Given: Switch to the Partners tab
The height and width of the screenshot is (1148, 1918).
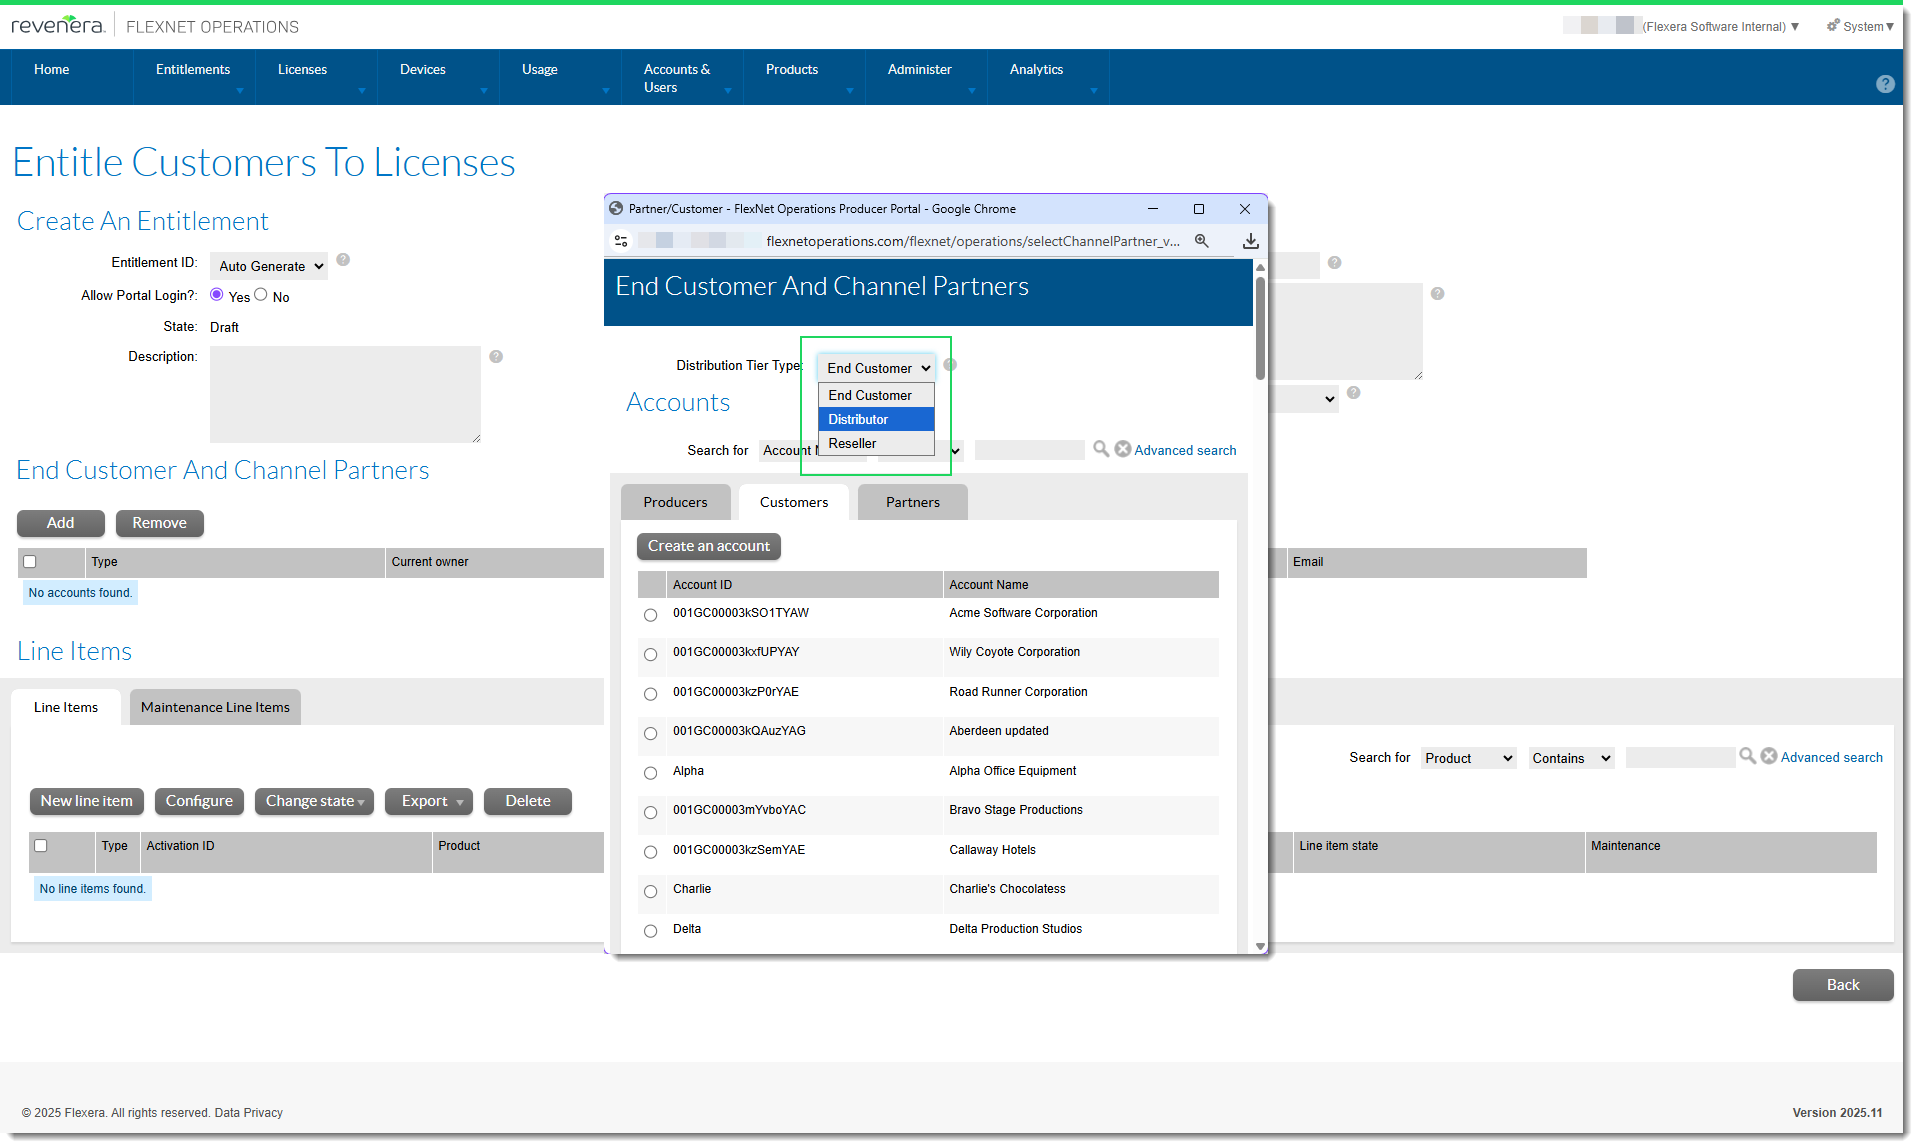Looking at the screenshot, I should 912,502.
